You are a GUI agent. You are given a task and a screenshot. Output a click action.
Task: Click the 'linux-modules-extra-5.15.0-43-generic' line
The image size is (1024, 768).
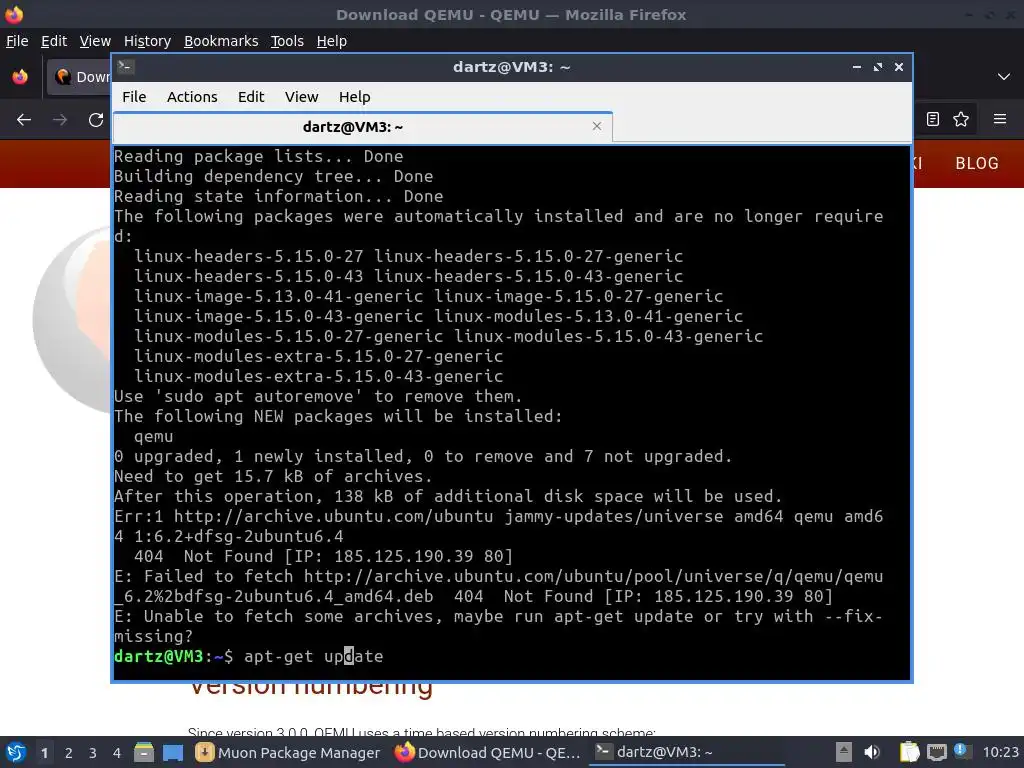(319, 376)
